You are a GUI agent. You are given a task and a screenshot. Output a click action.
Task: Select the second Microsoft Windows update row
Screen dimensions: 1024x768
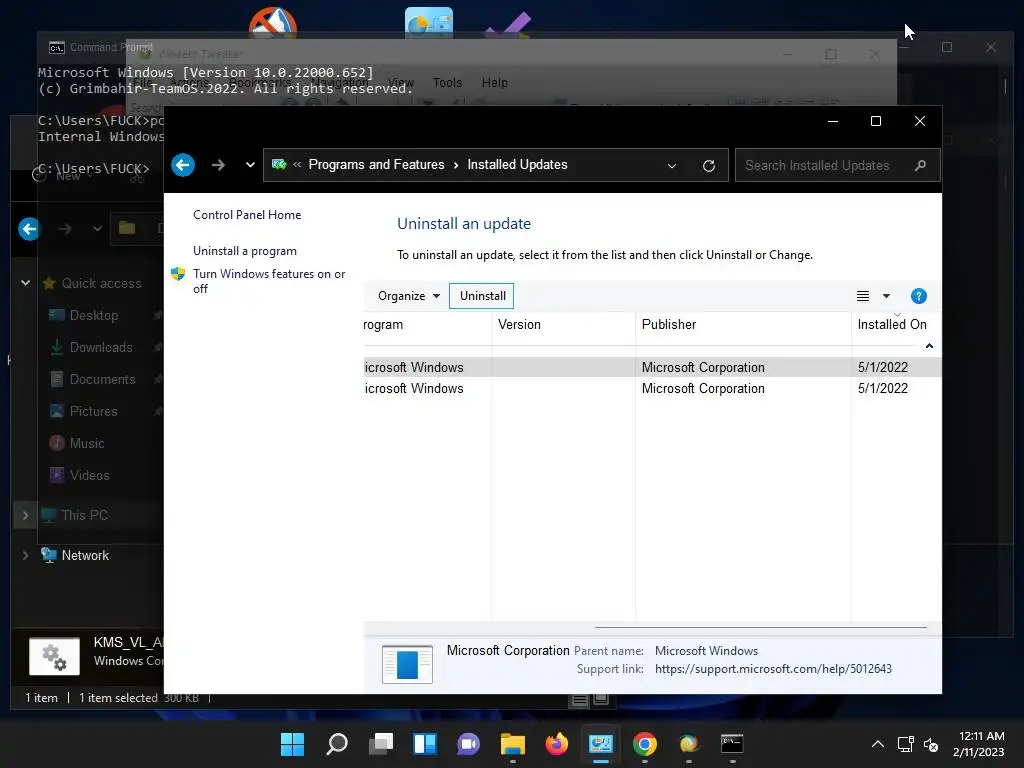(652, 389)
